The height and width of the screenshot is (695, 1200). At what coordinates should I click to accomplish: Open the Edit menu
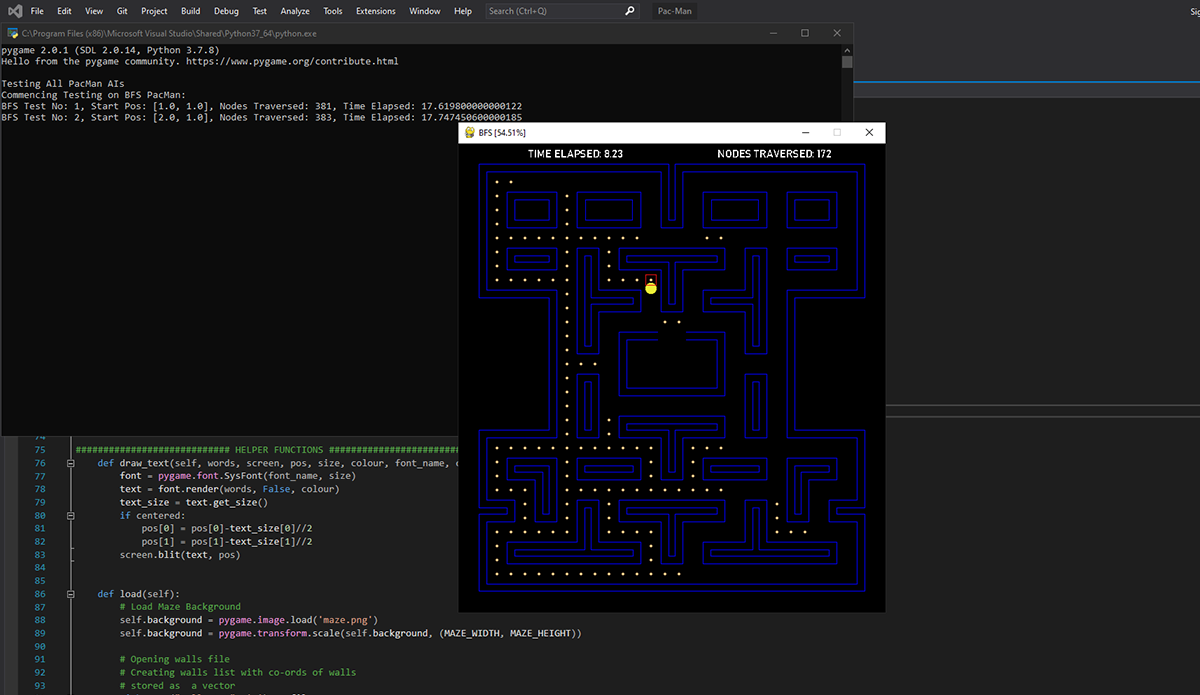tap(64, 11)
